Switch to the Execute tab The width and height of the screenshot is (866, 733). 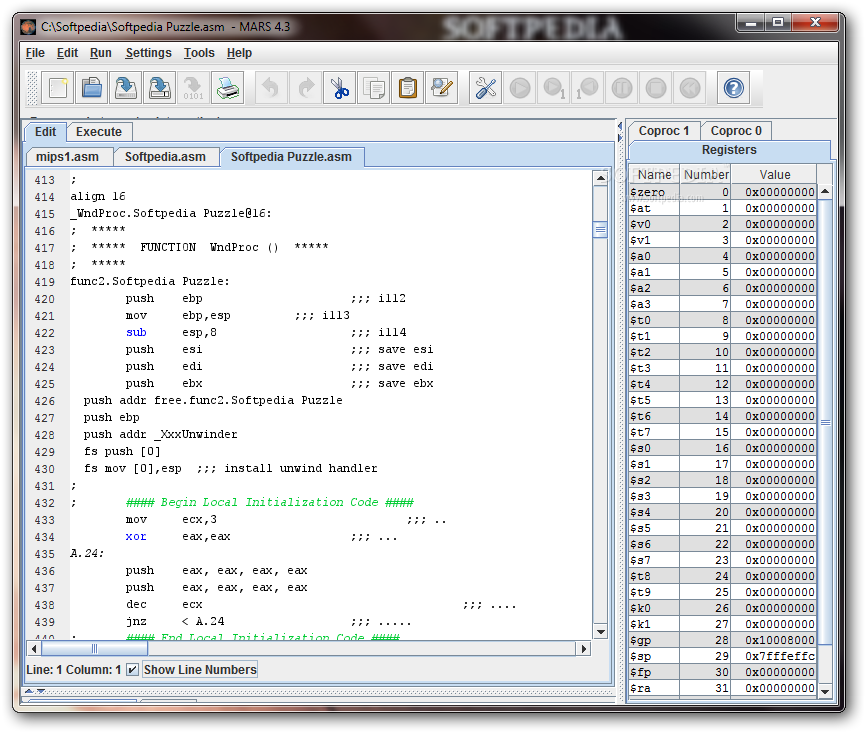point(99,132)
